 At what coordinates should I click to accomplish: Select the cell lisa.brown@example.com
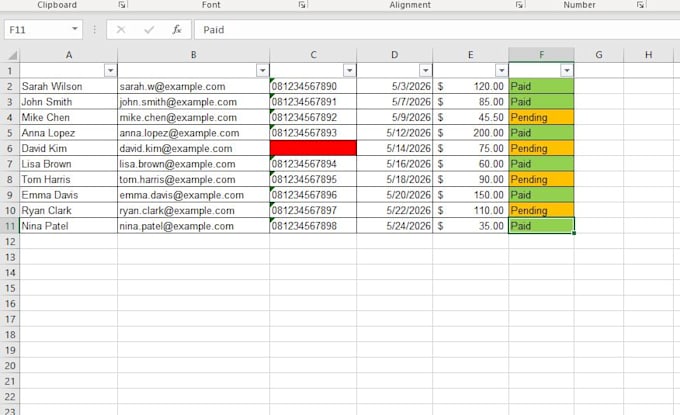point(193,164)
